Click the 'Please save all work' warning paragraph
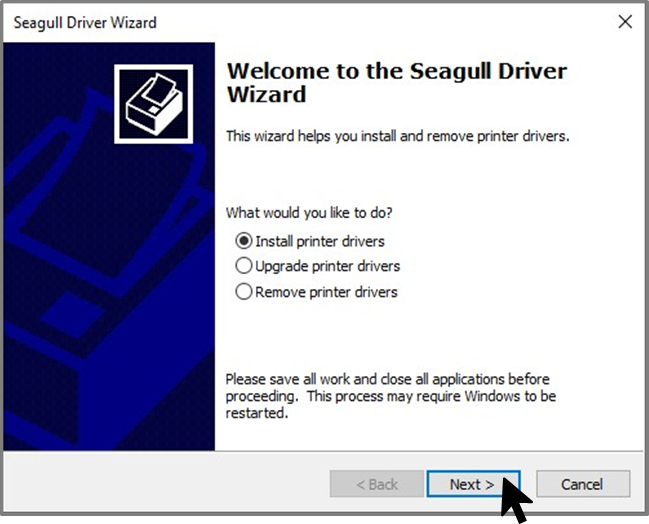This screenshot has height=524, width=649. (x=391, y=396)
